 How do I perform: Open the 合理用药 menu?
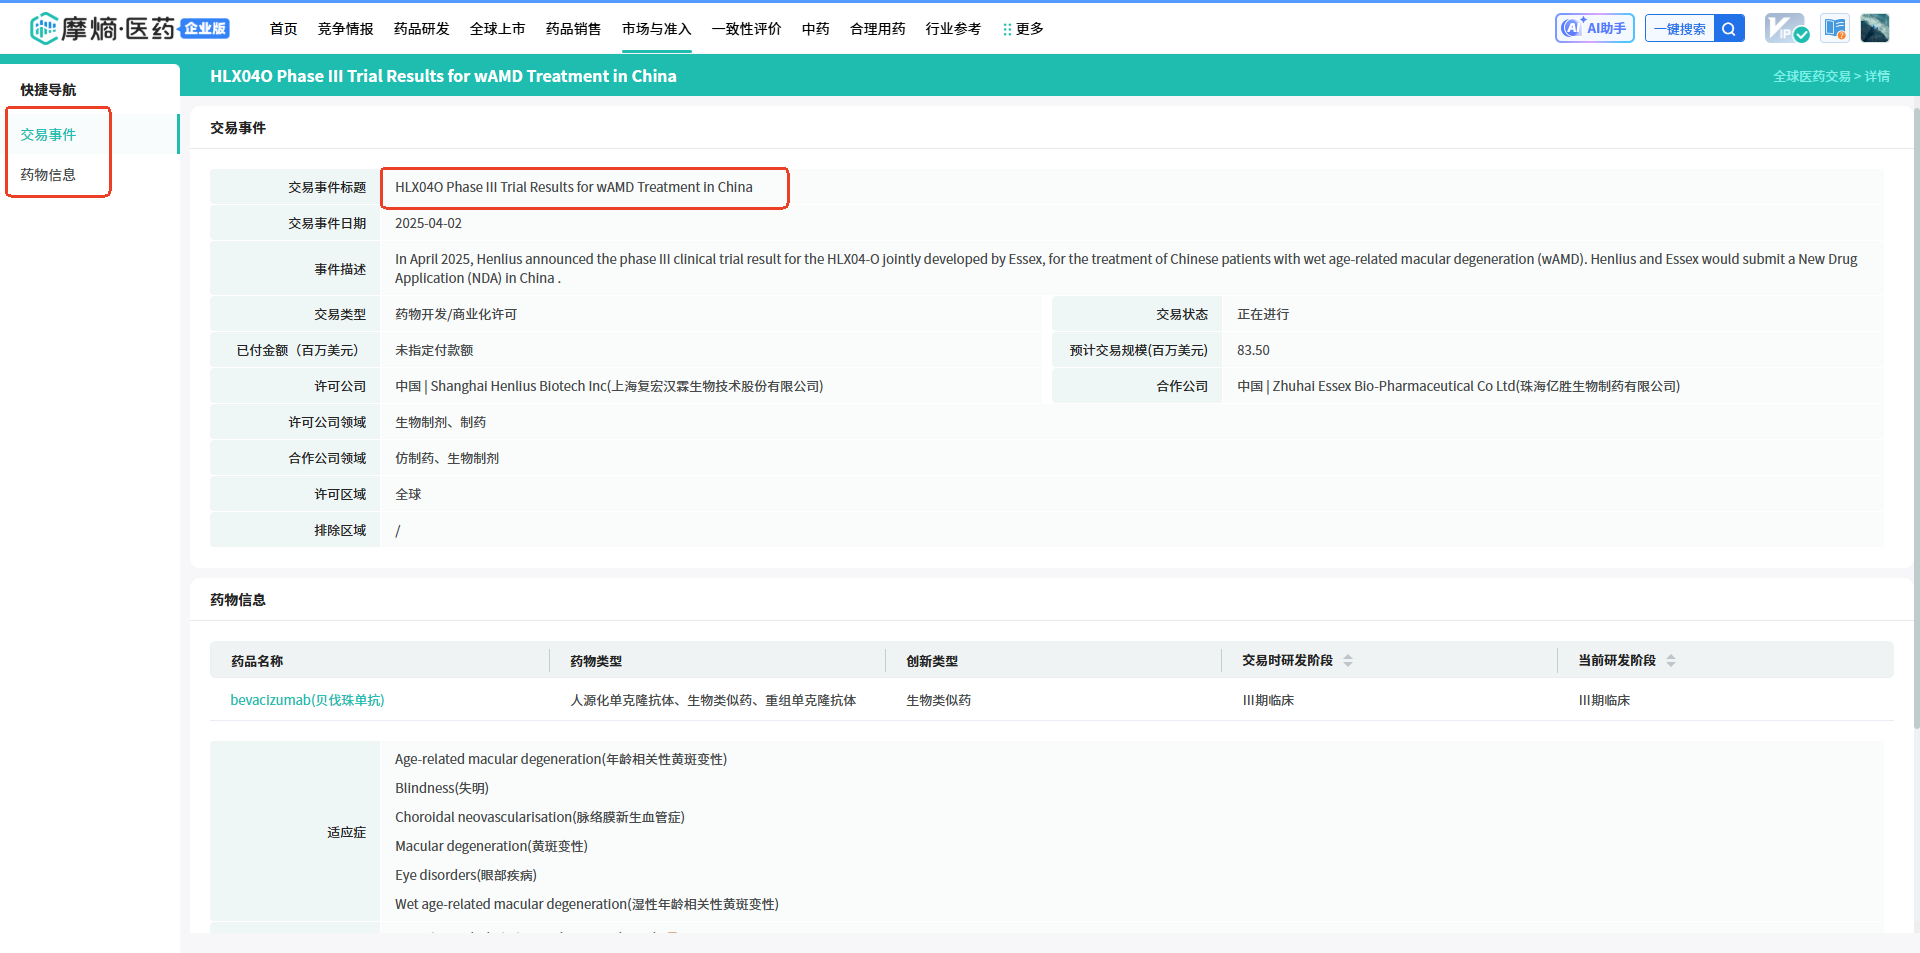[x=878, y=29]
